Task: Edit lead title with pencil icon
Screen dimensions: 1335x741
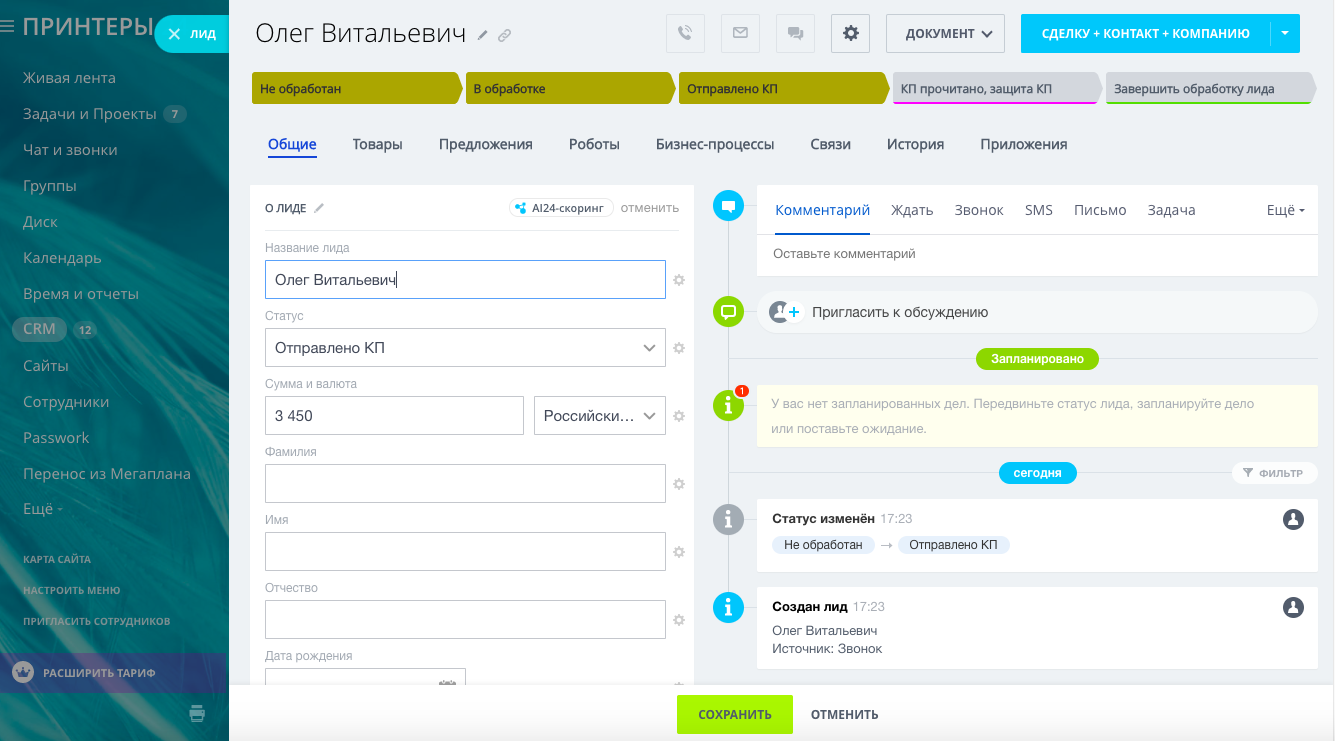Action: [x=483, y=35]
